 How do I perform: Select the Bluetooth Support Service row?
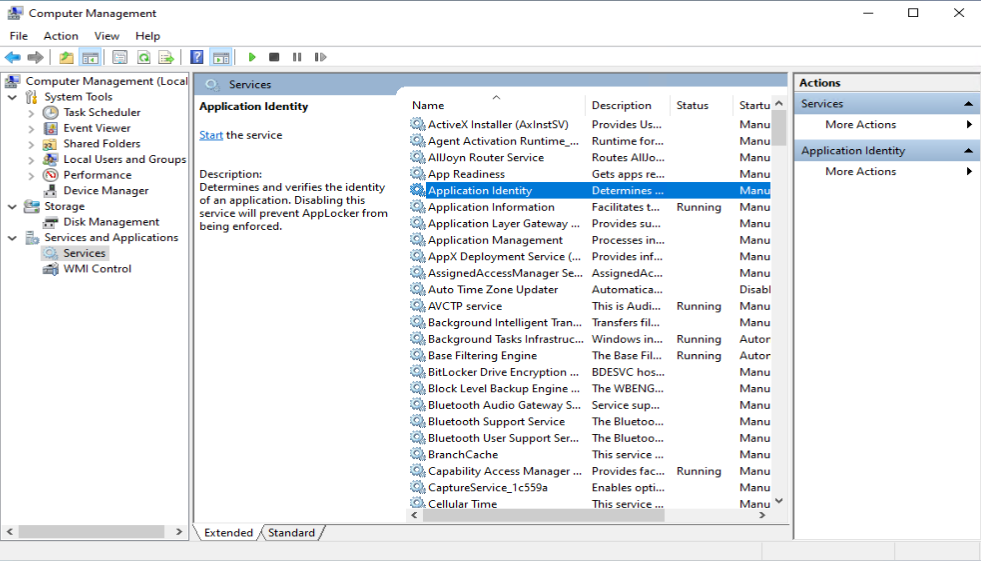pyautogui.click(x=590, y=422)
